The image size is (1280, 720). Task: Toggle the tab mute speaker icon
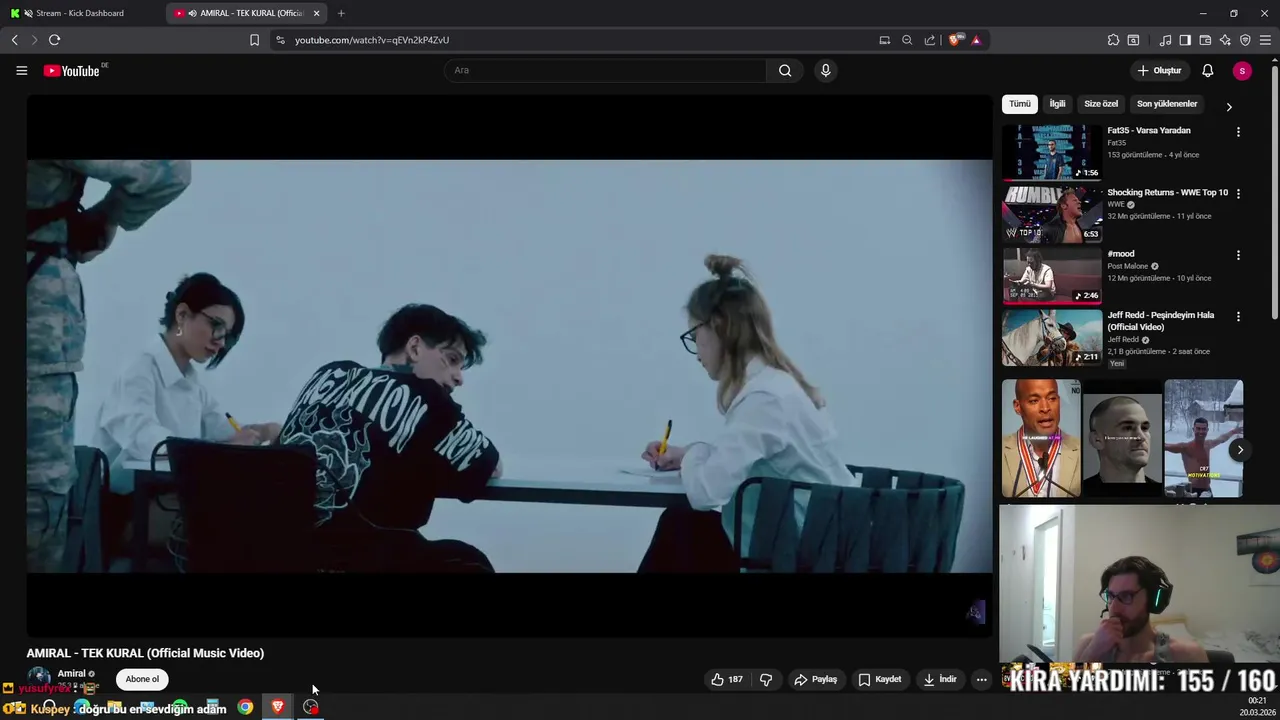tap(192, 13)
